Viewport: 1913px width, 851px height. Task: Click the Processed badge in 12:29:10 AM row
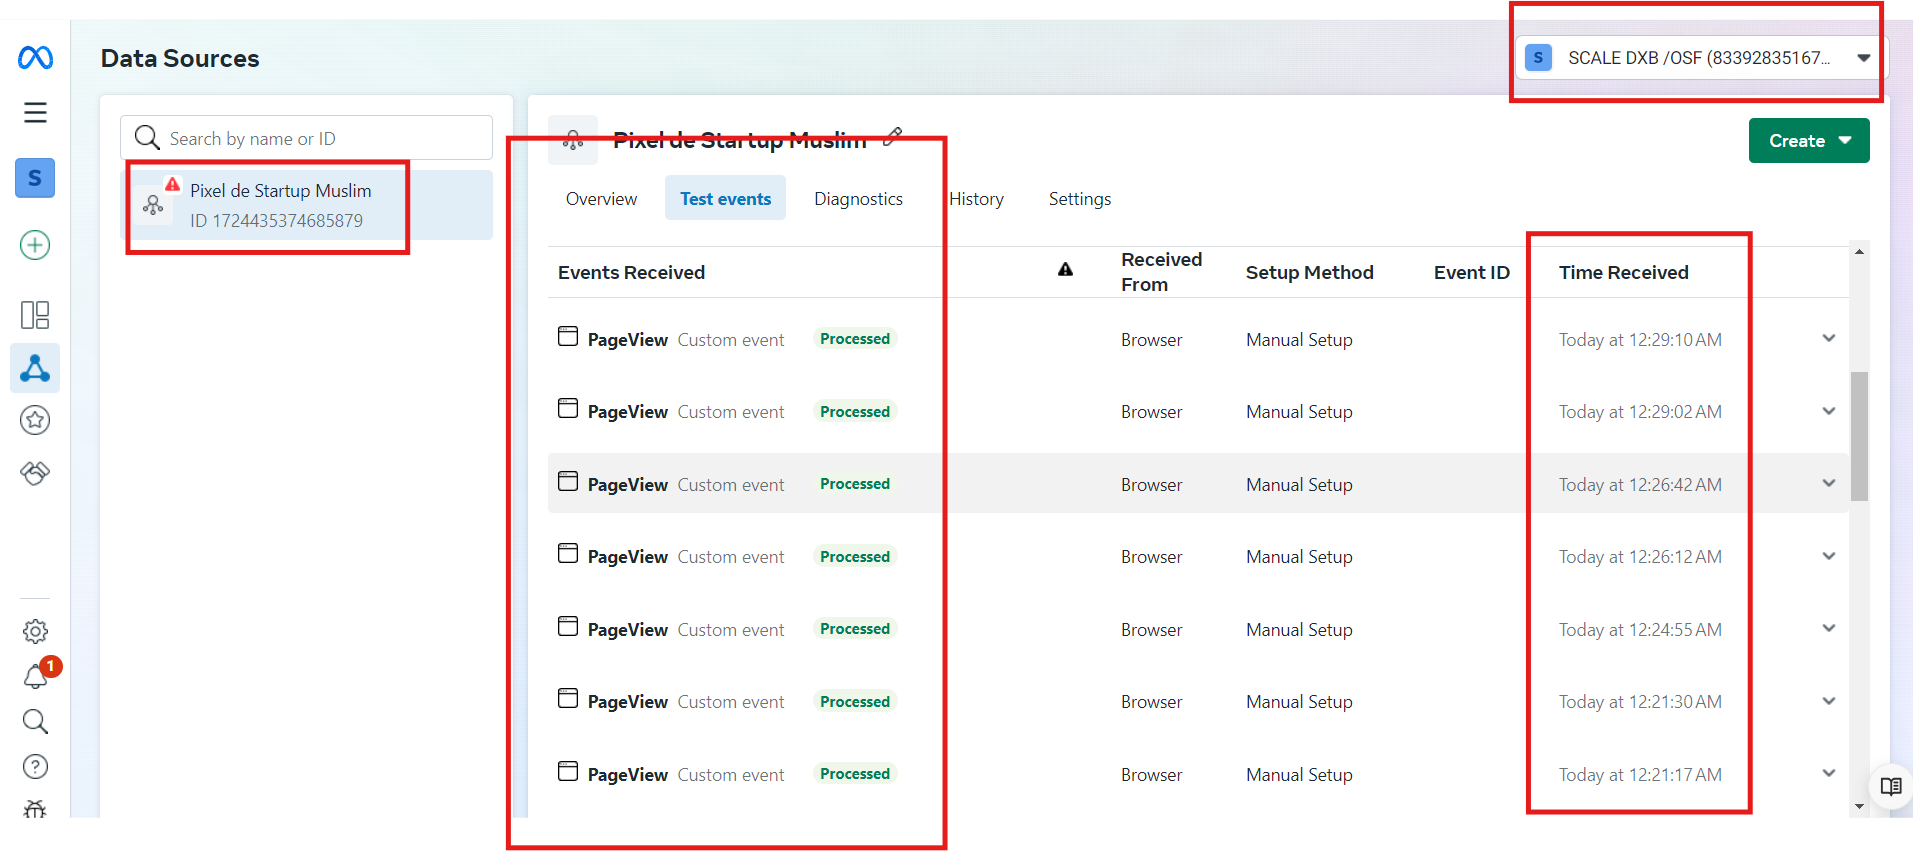(x=855, y=339)
